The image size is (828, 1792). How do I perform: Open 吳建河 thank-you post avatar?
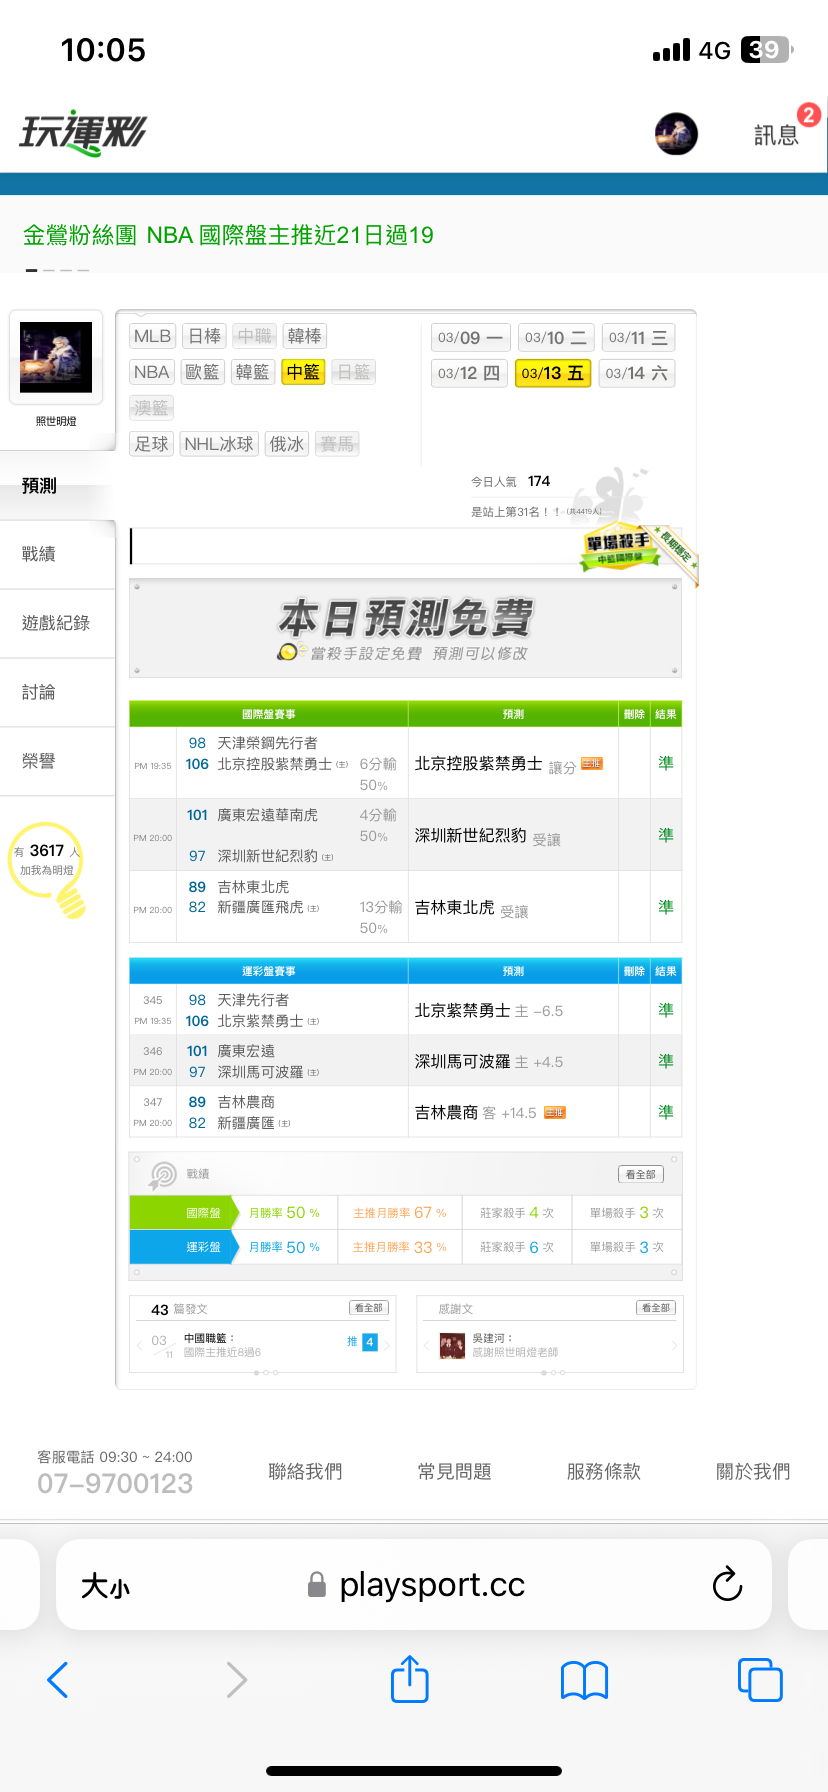click(452, 1346)
